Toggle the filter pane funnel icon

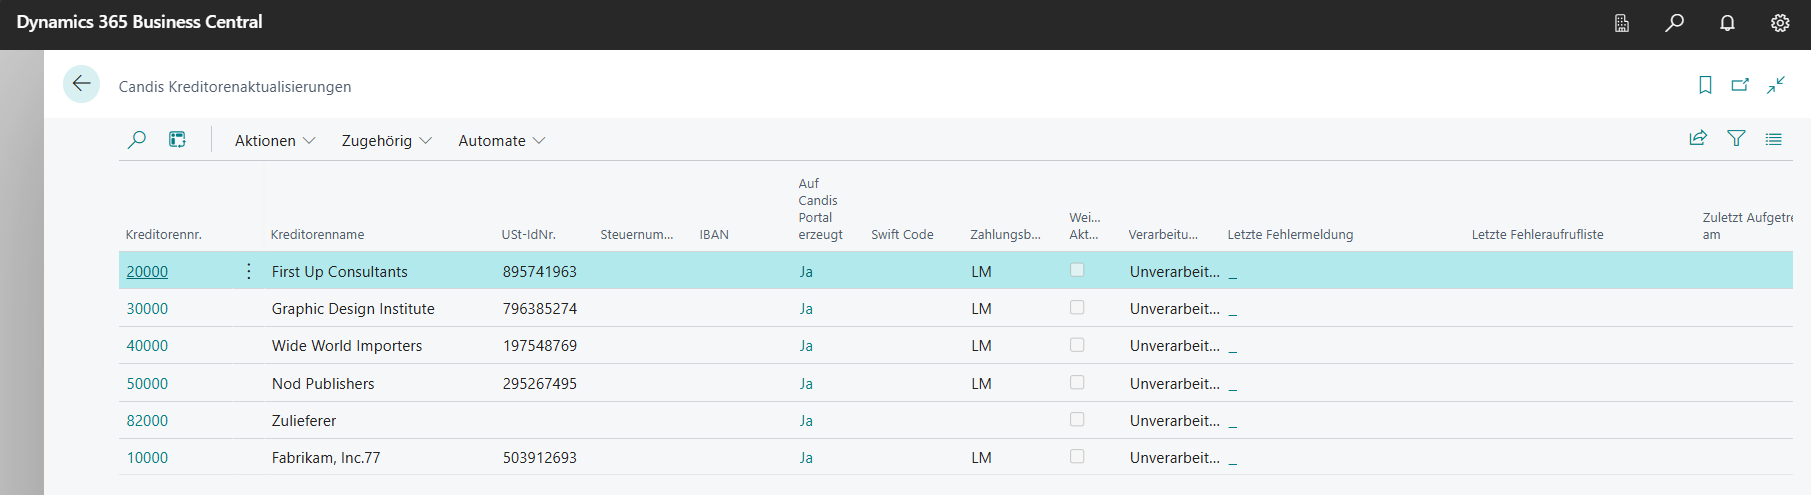click(1736, 139)
